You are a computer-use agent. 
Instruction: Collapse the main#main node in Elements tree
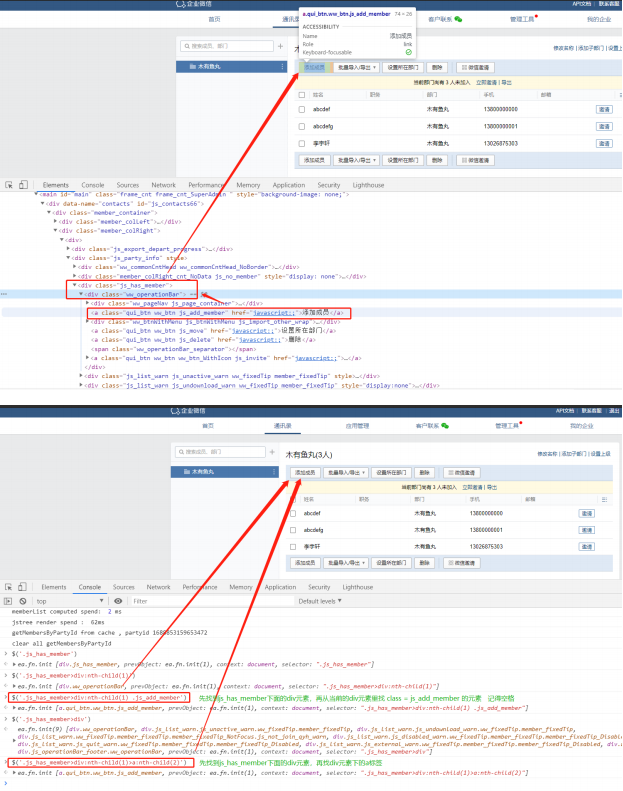click(x=36, y=194)
